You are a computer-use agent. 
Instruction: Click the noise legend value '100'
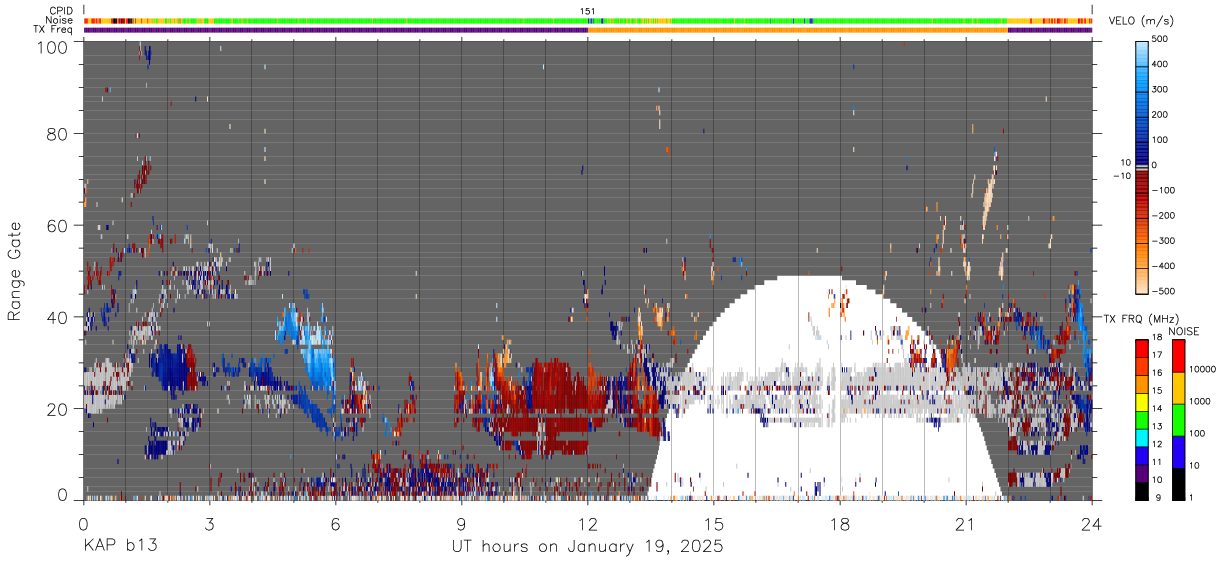click(1196, 433)
